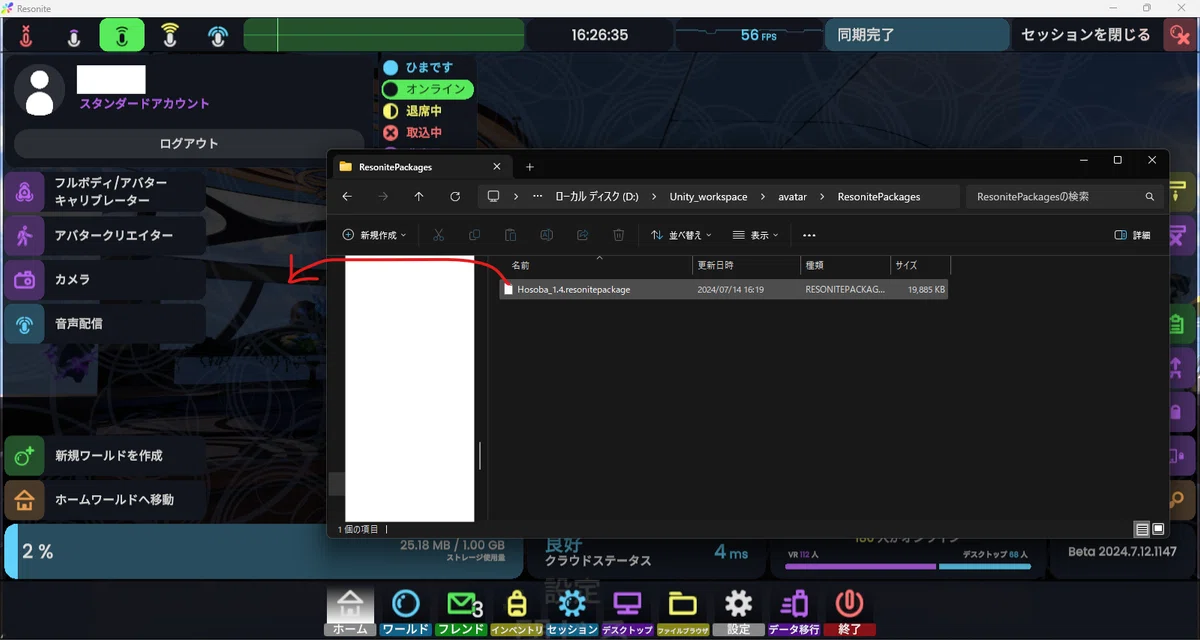Launch the カメラ tool
The image size is (1200, 640).
(x=105, y=280)
